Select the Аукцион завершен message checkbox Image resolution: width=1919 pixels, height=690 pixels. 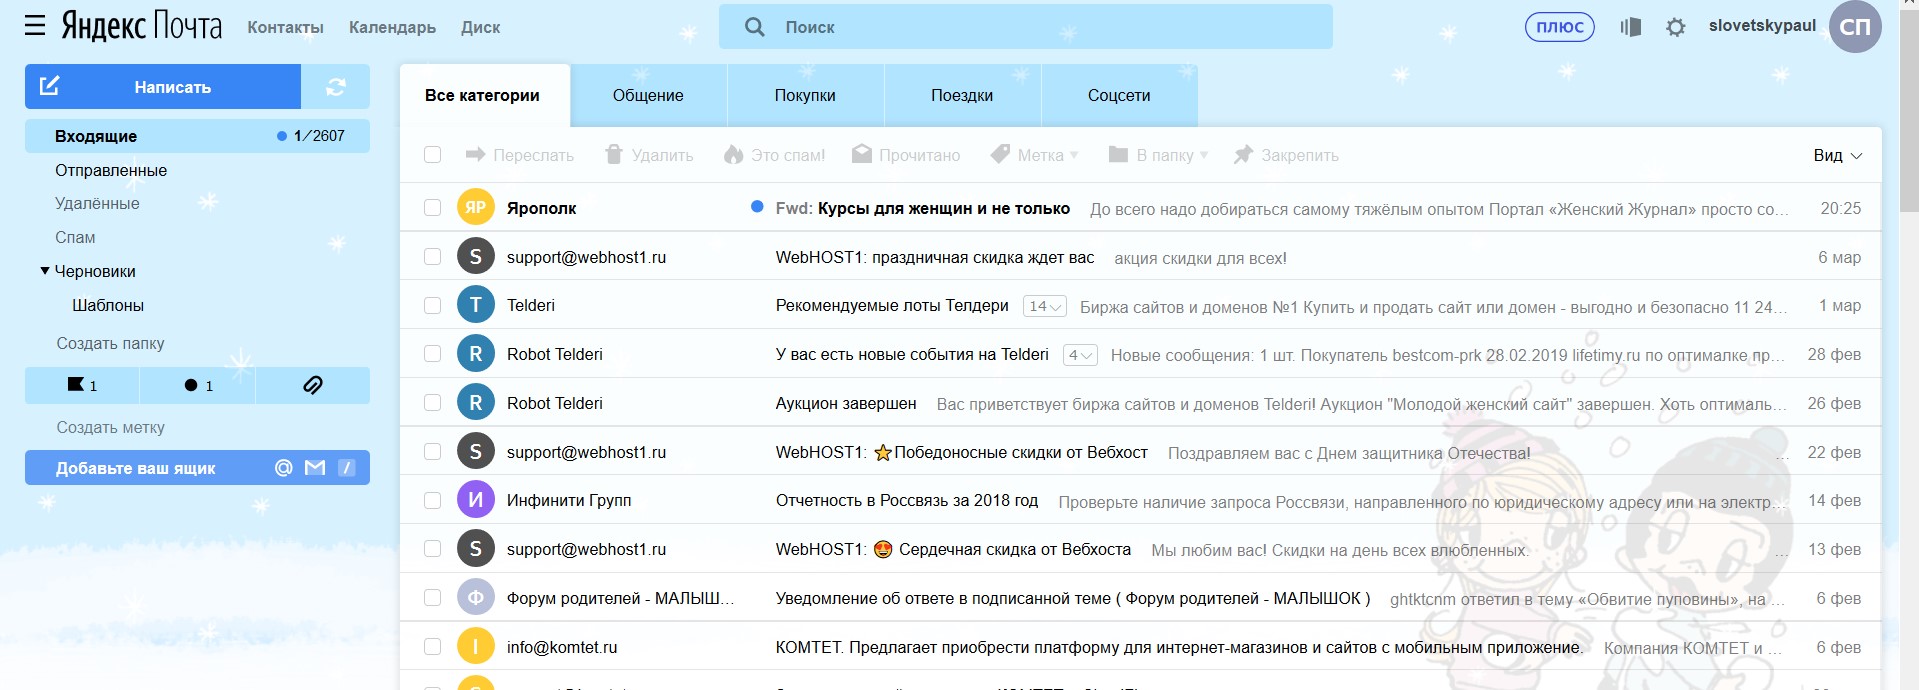[x=432, y=403]
